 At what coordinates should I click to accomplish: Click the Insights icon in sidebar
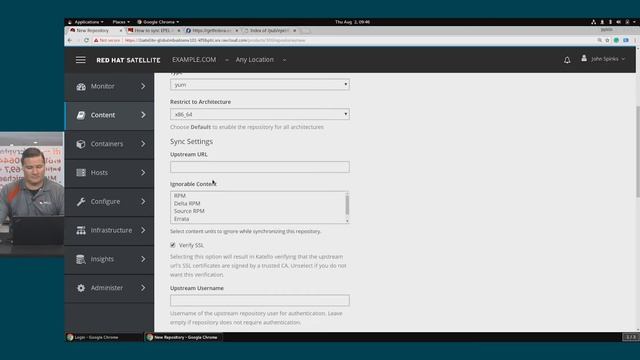point(81,259)
